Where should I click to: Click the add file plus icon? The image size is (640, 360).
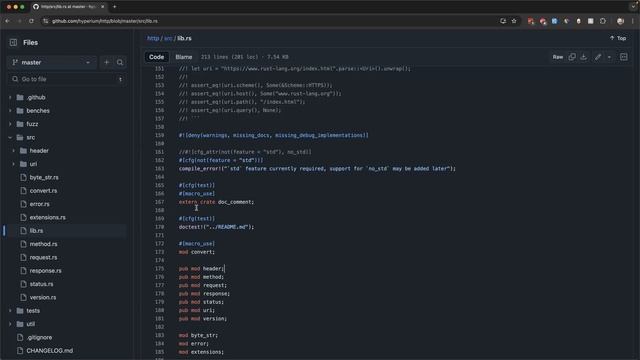coord(107,62)
